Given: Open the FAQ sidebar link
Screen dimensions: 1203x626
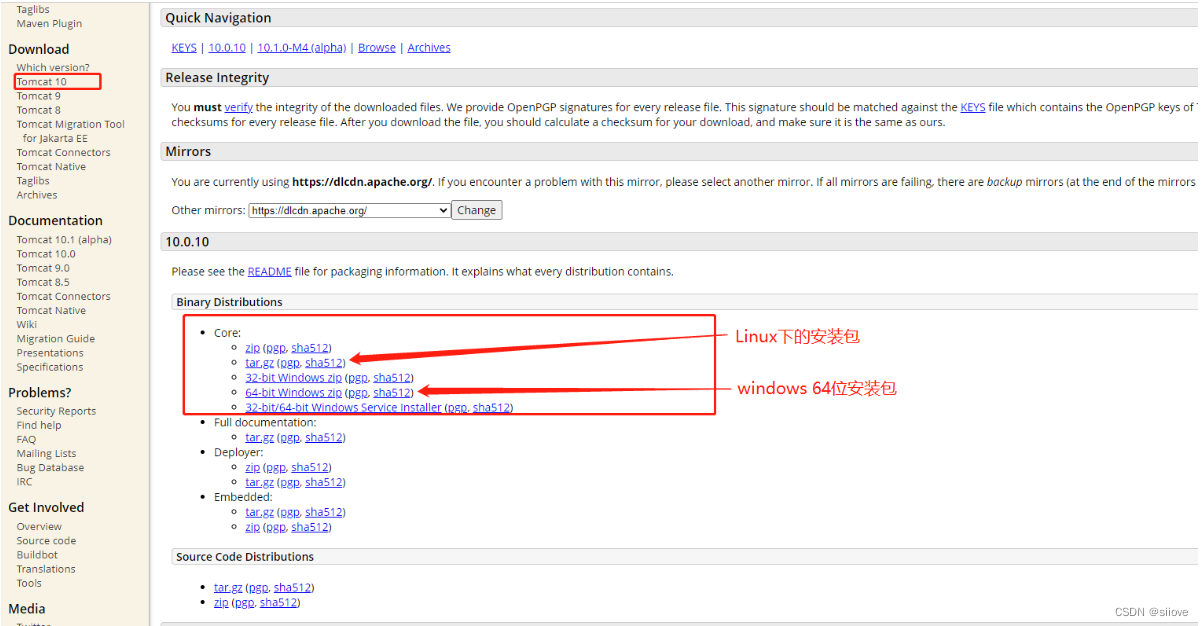Looking at the screenshot, I should click(x=26, y=439).
